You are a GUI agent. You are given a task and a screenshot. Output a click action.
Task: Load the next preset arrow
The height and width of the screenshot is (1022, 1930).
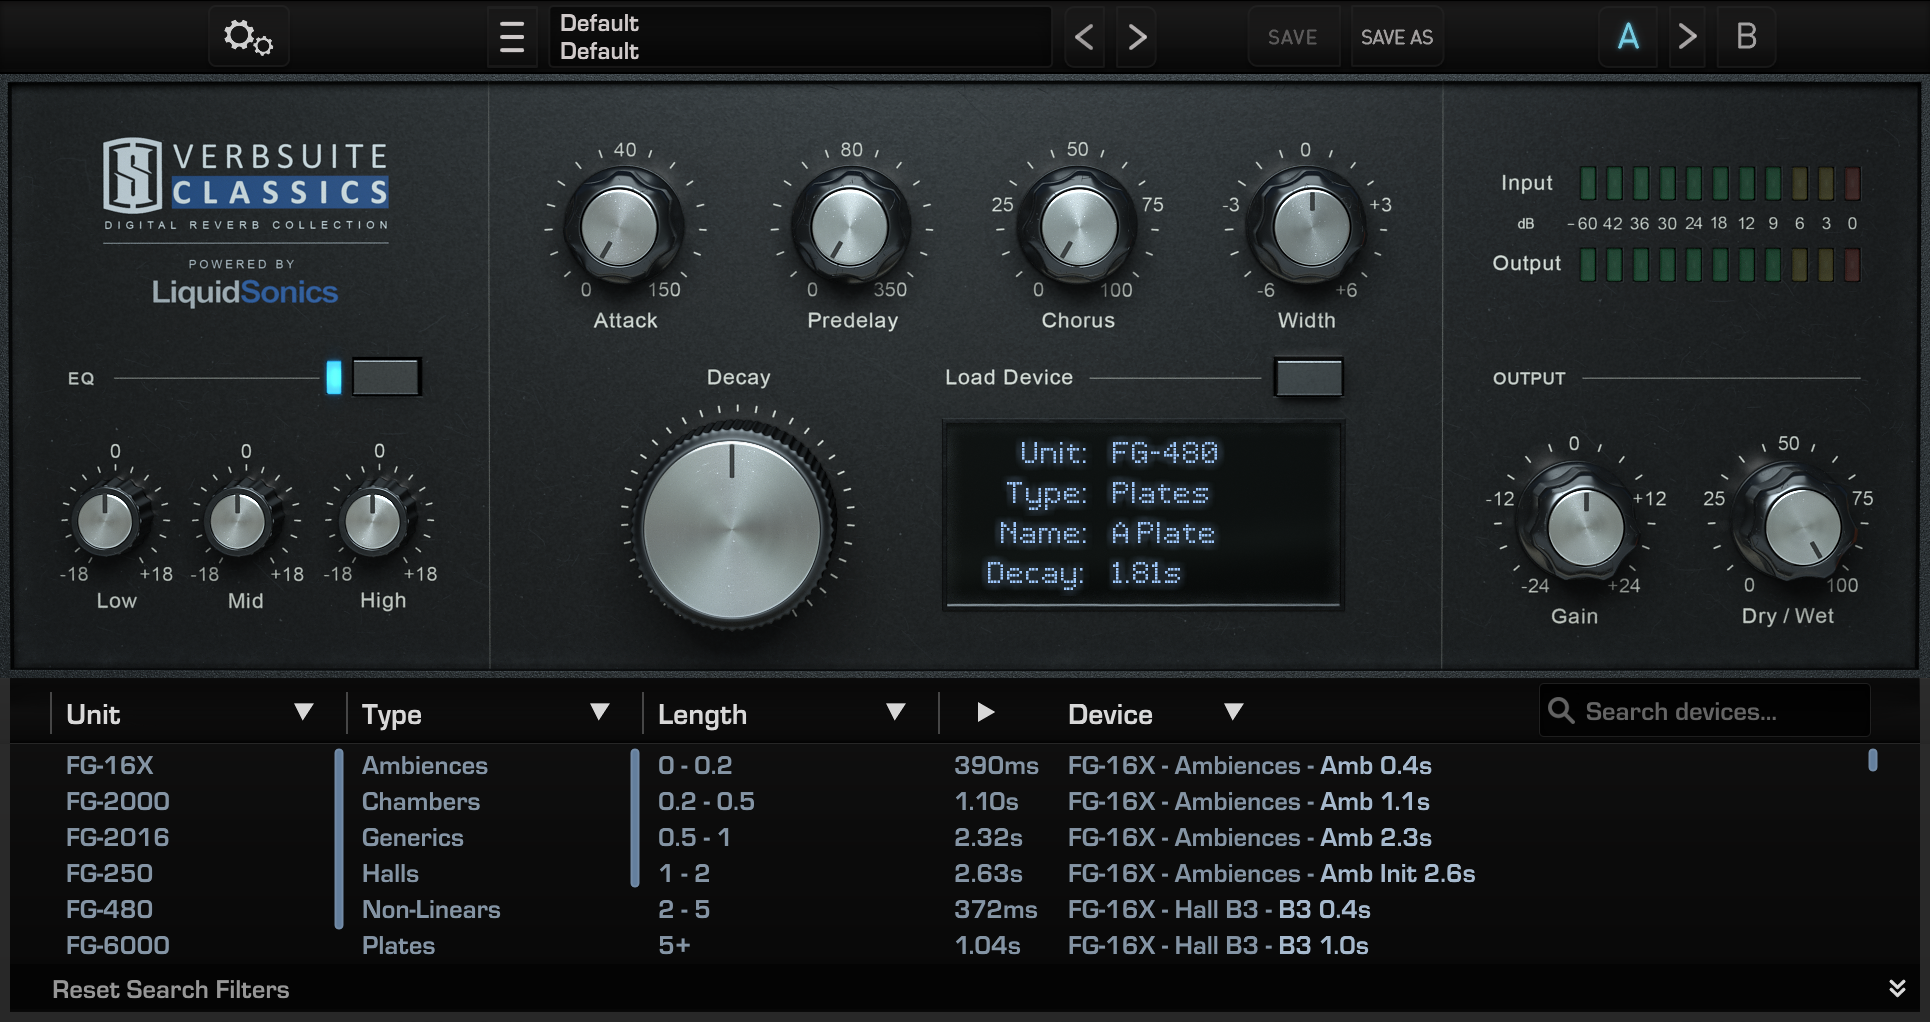click(1135, 36)
